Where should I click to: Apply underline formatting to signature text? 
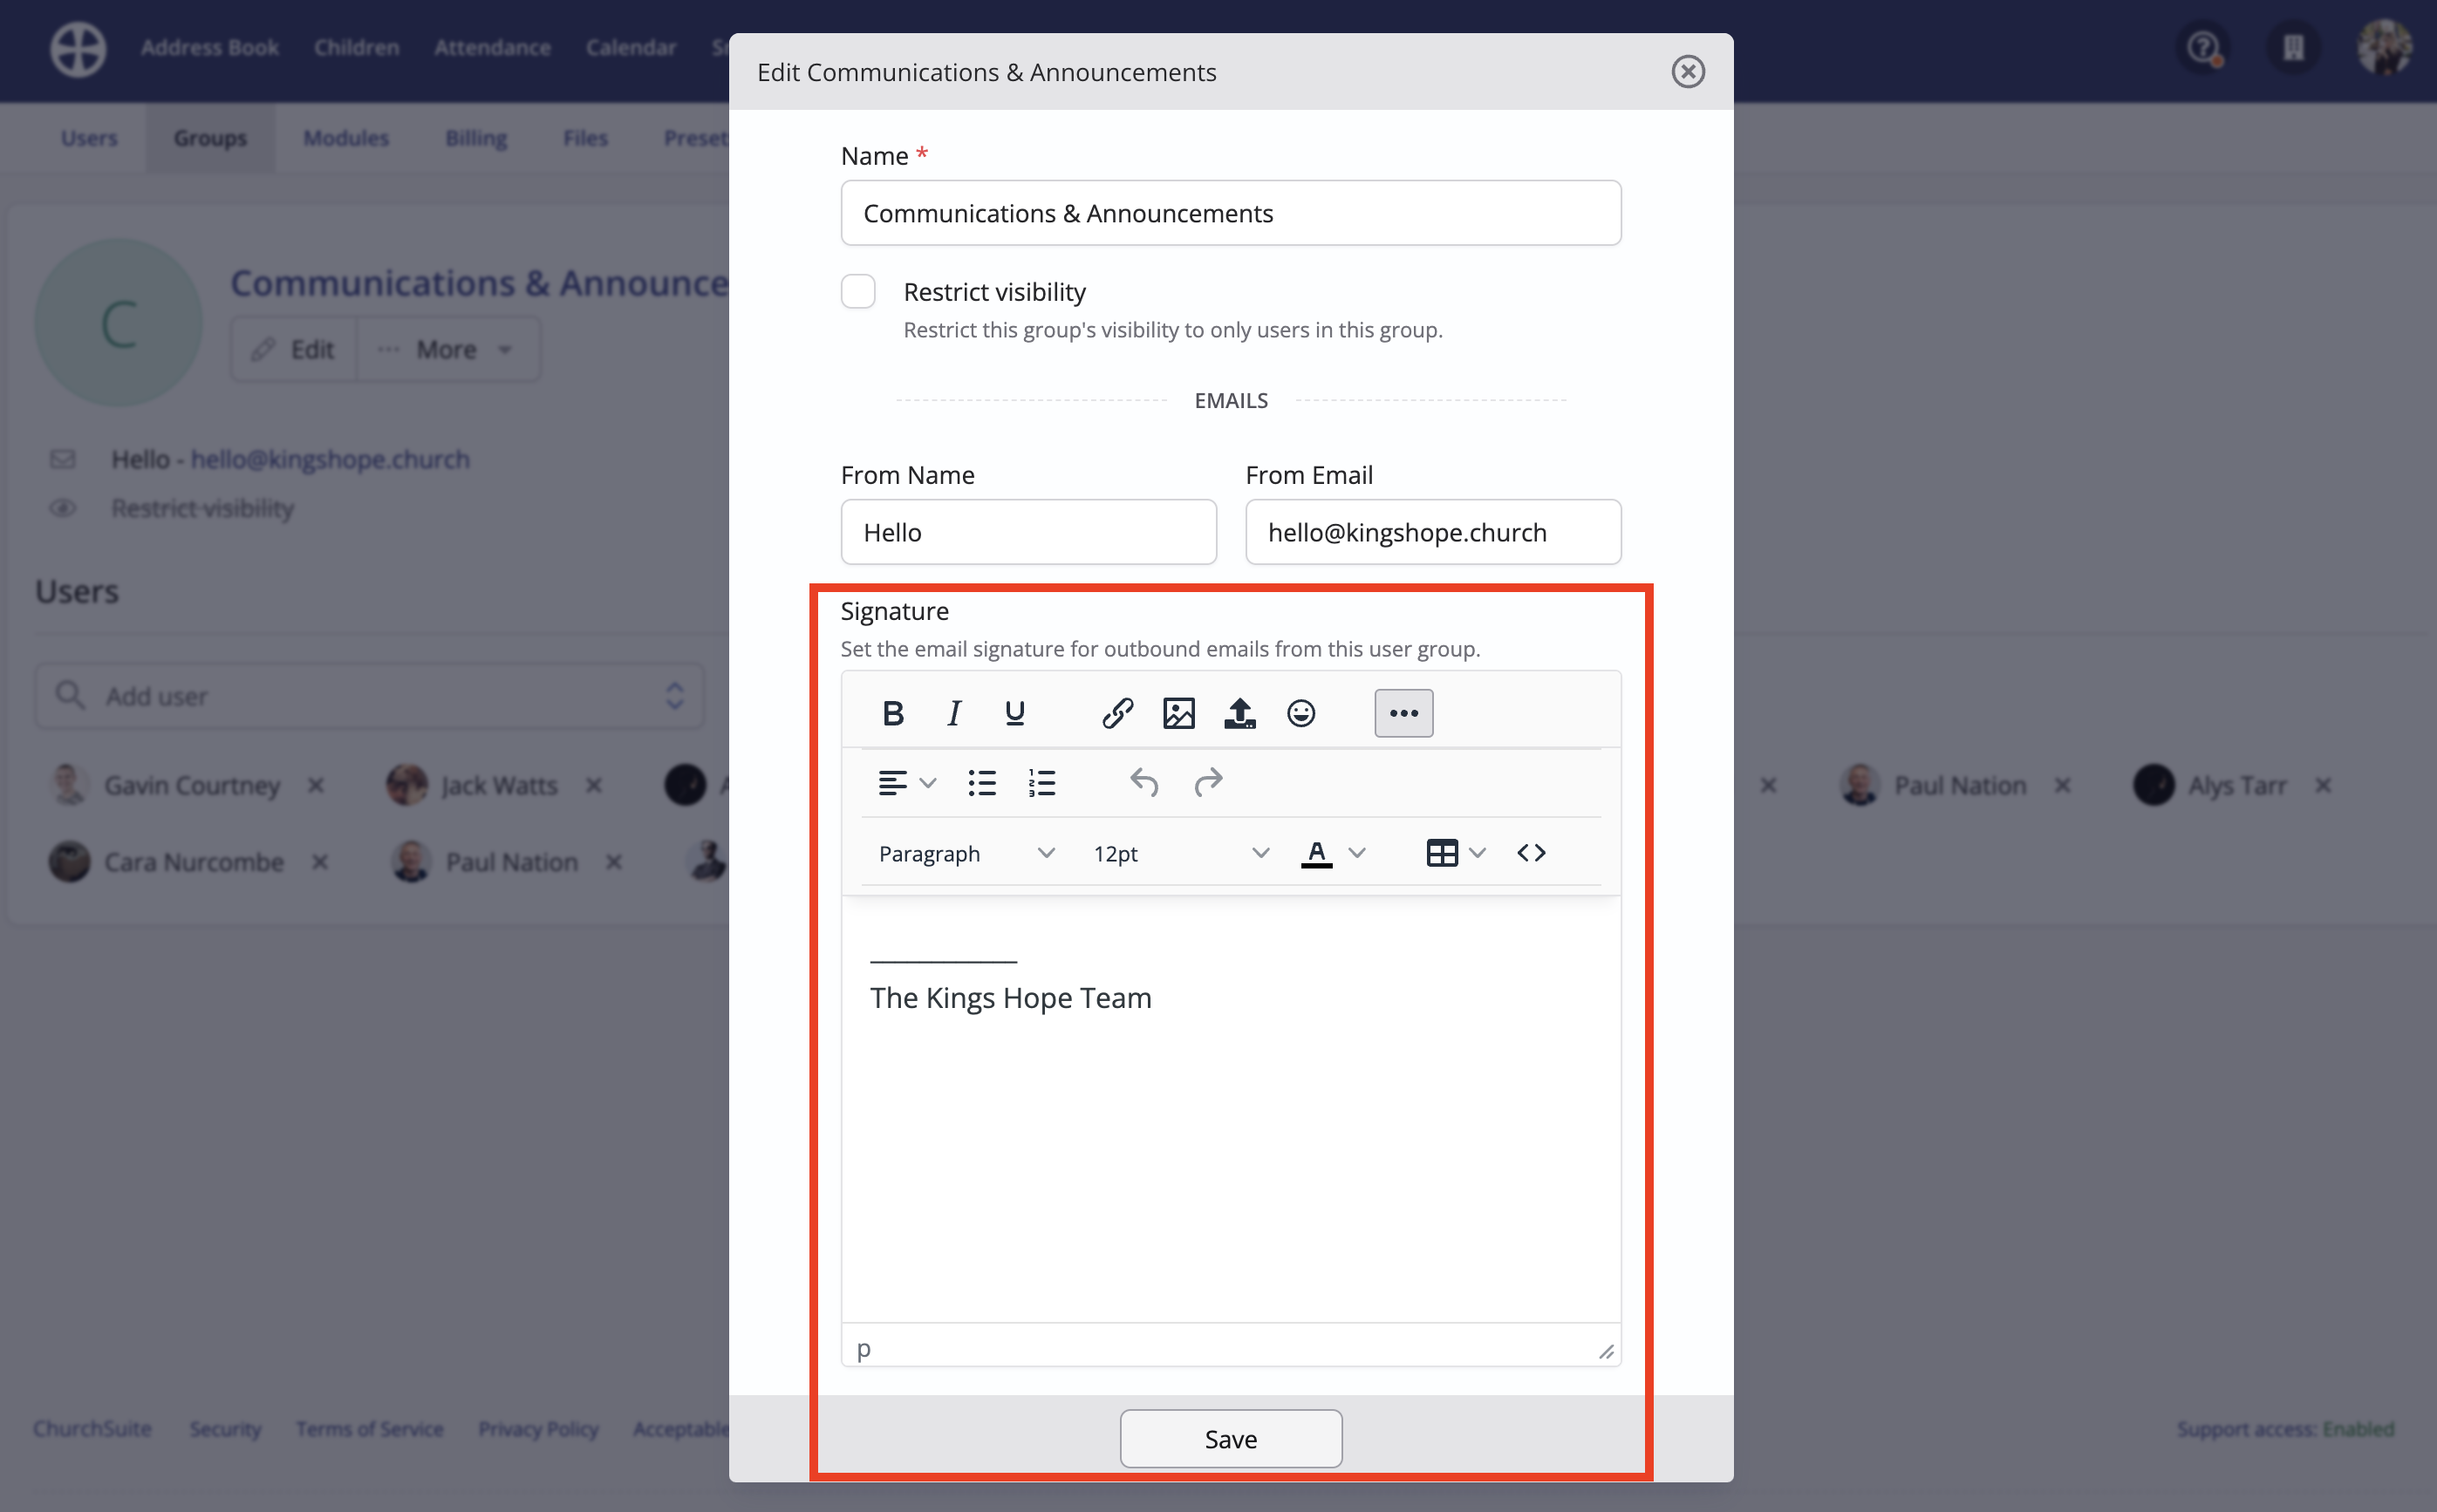click(1014, 712)
